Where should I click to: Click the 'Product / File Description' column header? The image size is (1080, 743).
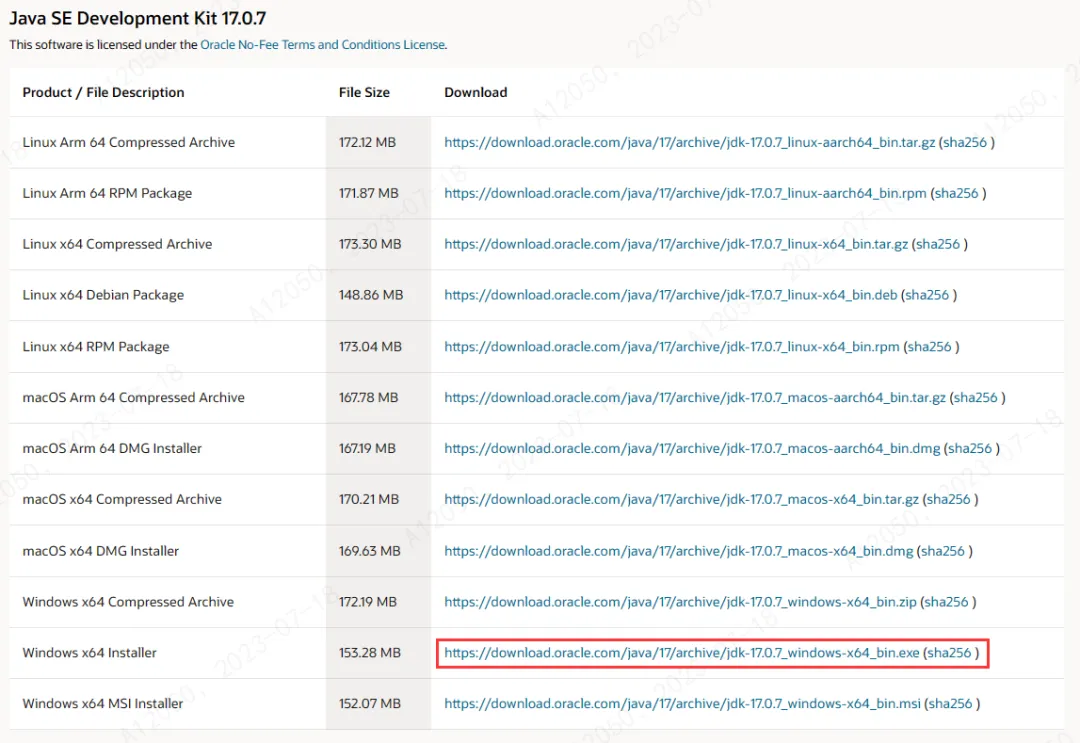pyautogui.click(x=103, y=93)
